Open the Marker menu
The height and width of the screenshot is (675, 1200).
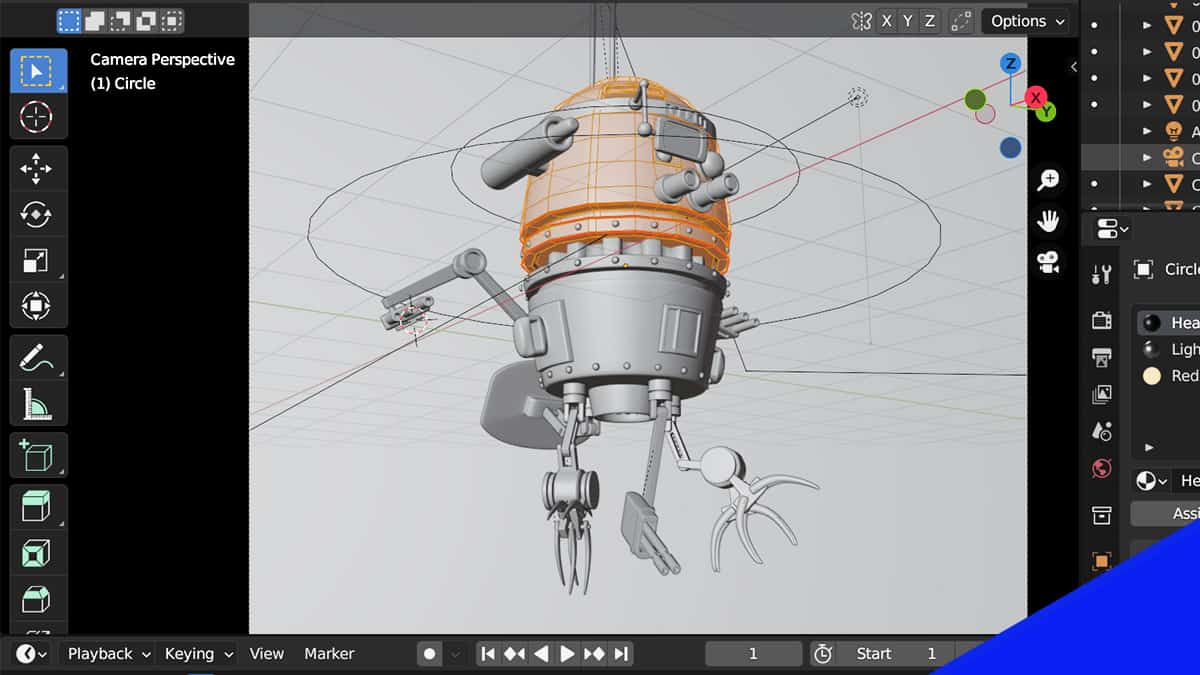pyautogui.click(x=329, y=654)
